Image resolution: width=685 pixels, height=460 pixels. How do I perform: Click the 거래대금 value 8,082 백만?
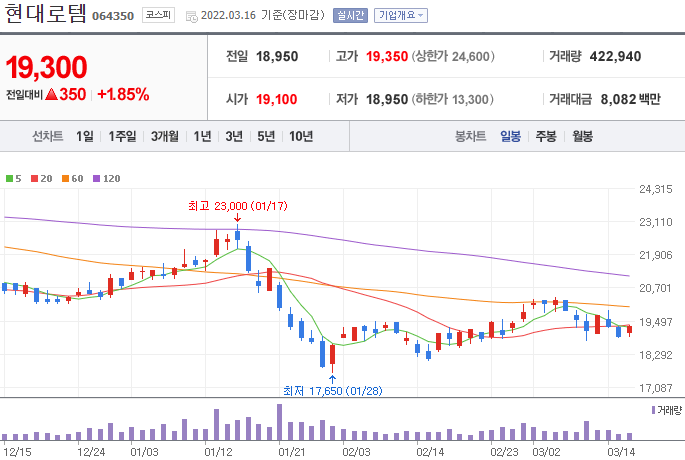coord(630,99)
